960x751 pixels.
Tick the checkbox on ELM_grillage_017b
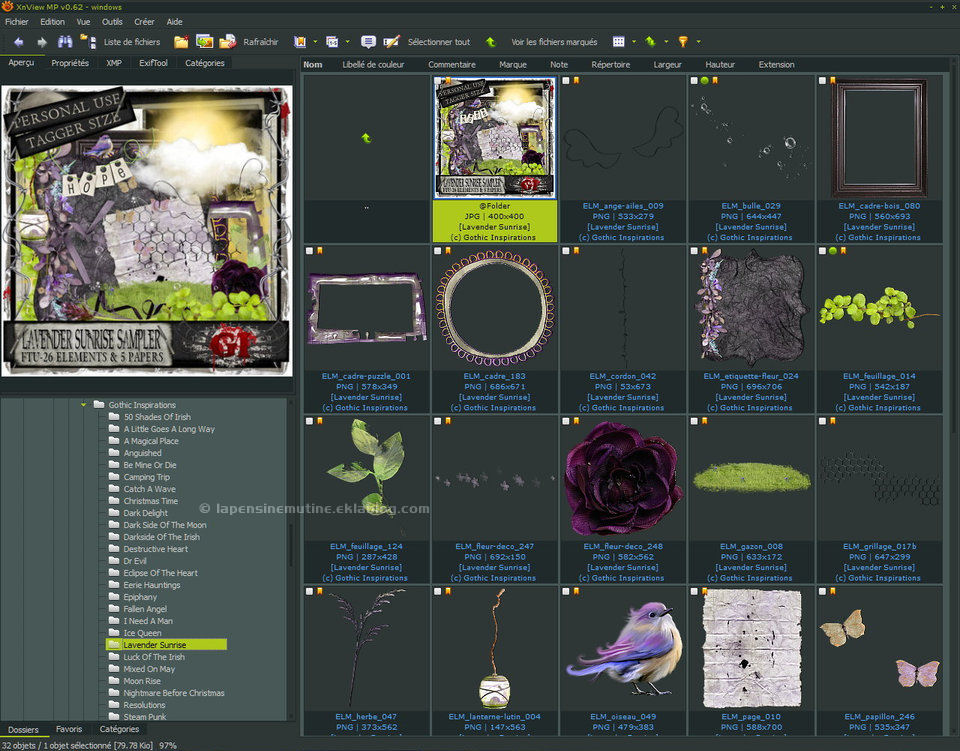click(x=823, y=420)
